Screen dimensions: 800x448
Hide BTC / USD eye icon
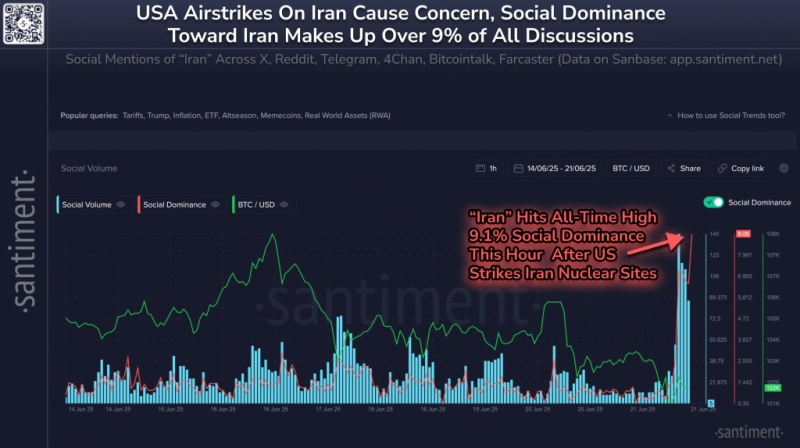(284, 205)
